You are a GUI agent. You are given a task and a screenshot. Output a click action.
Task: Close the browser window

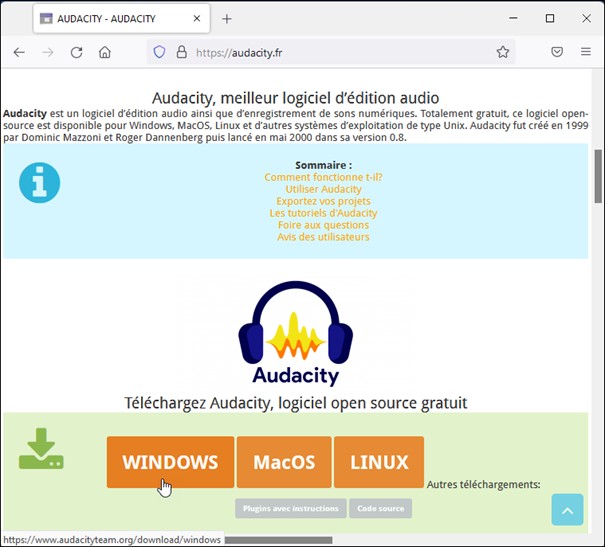coord(586,18)
